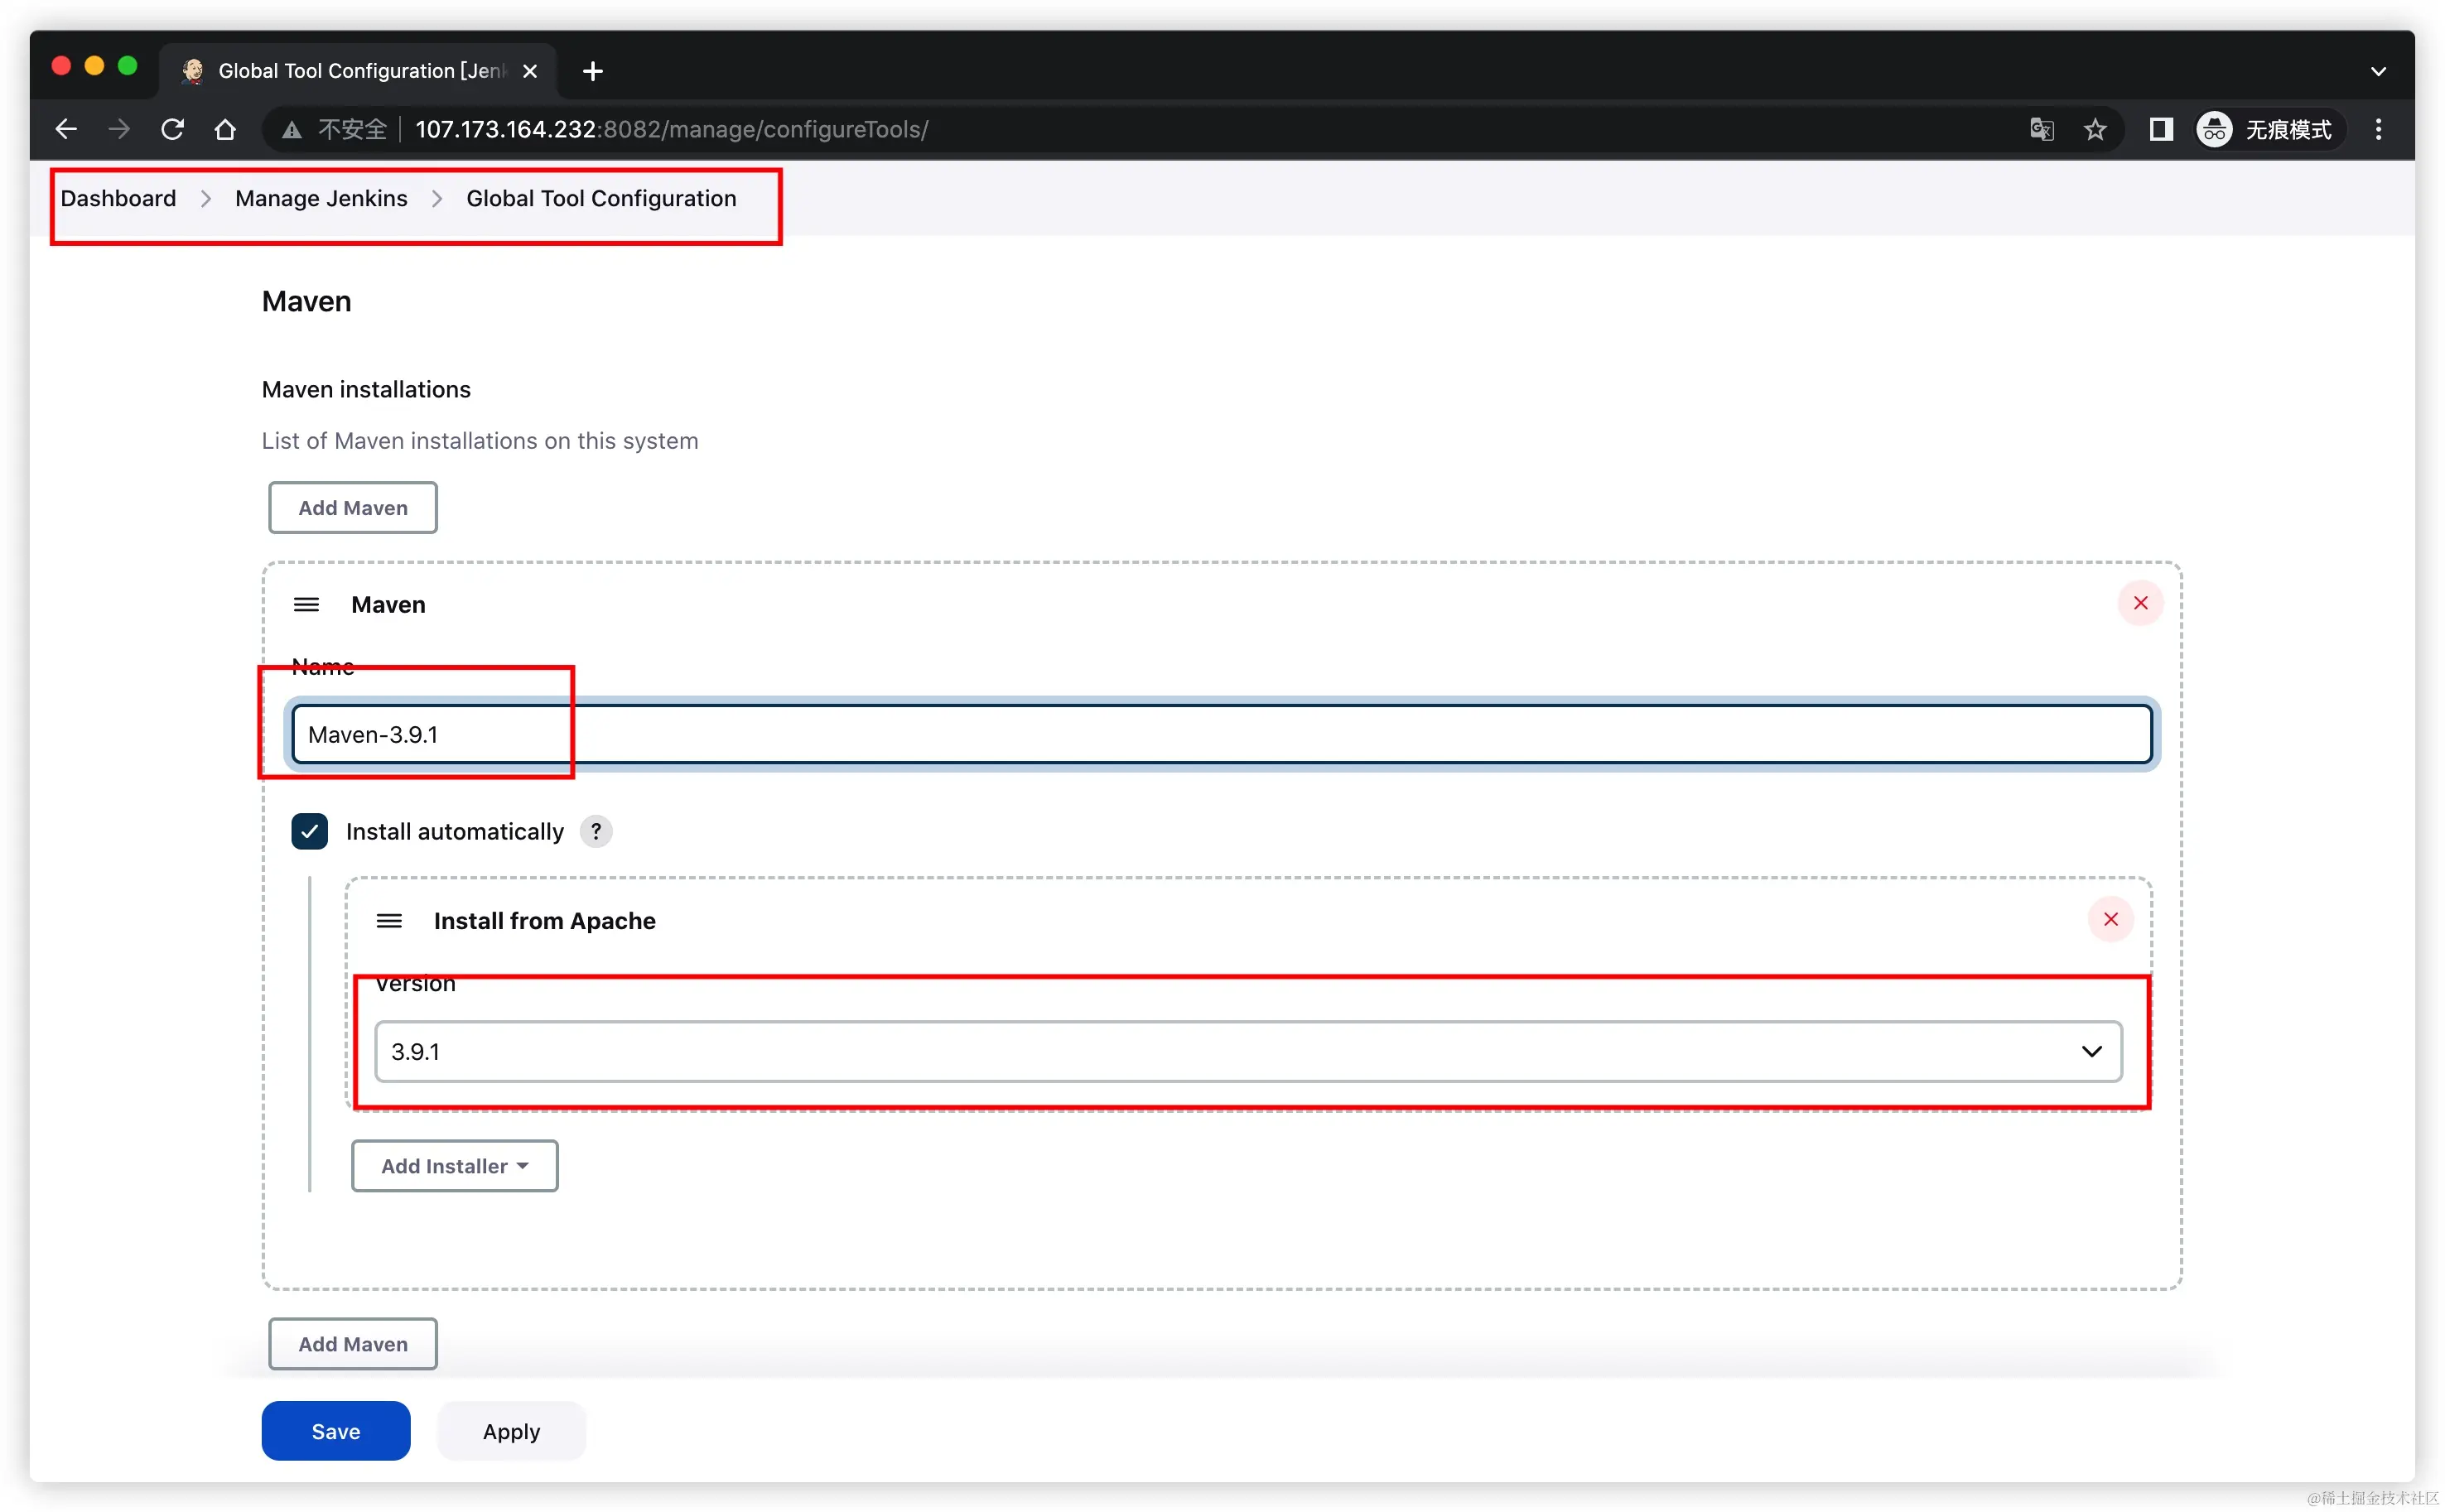Click the Maven installations label
This screenshot has width=2445, height=1512.
(x=366, y=389)
